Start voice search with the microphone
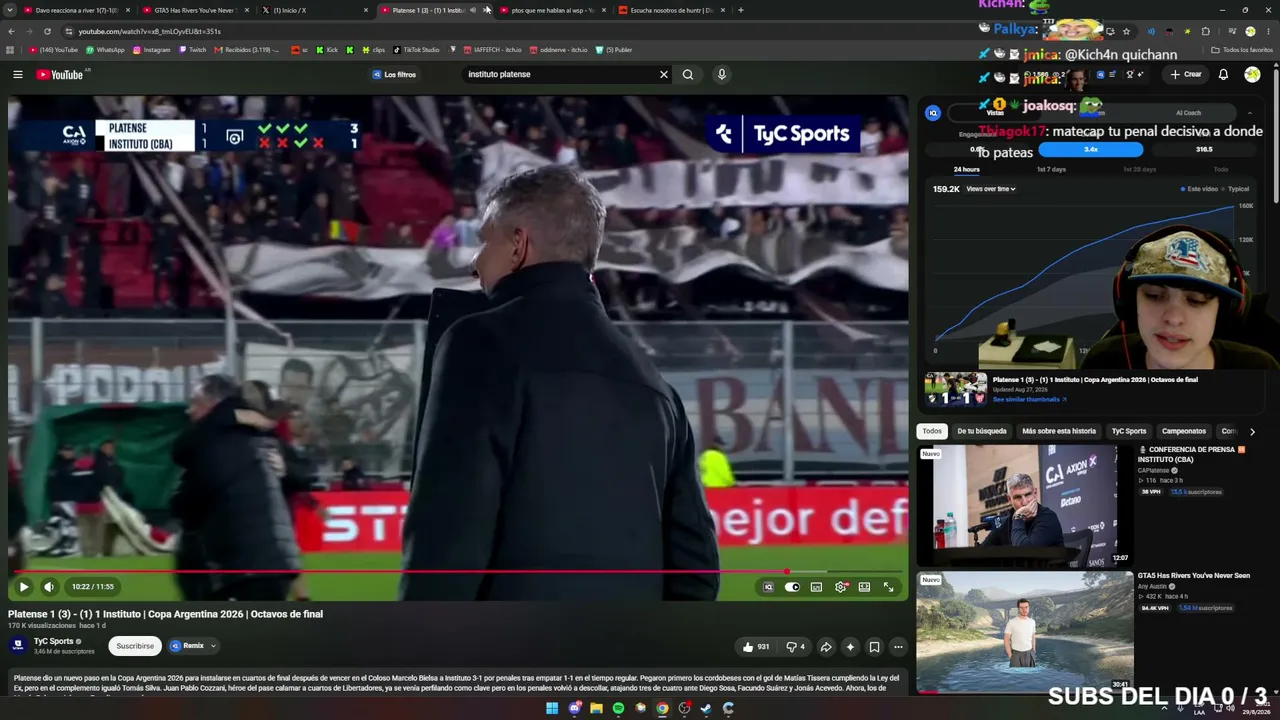Viewport: 1280px width, 720px height. [721, 74]
